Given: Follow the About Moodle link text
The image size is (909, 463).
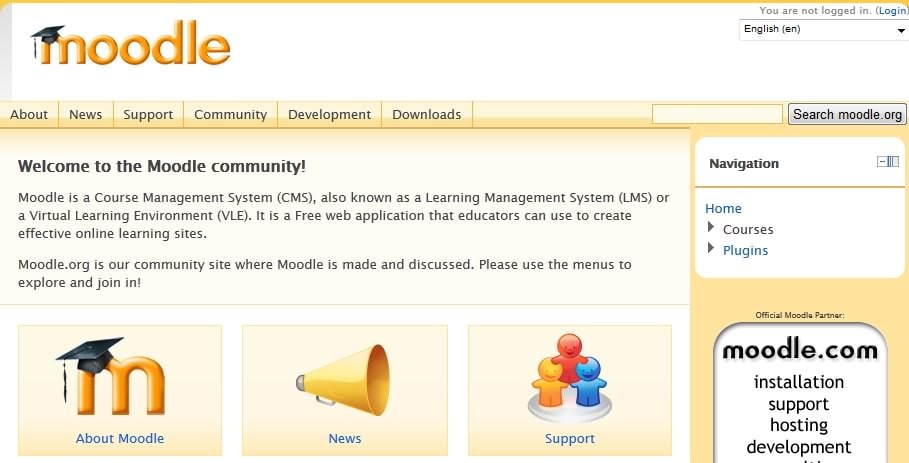Looking at the screenshot, I should 120,439.
